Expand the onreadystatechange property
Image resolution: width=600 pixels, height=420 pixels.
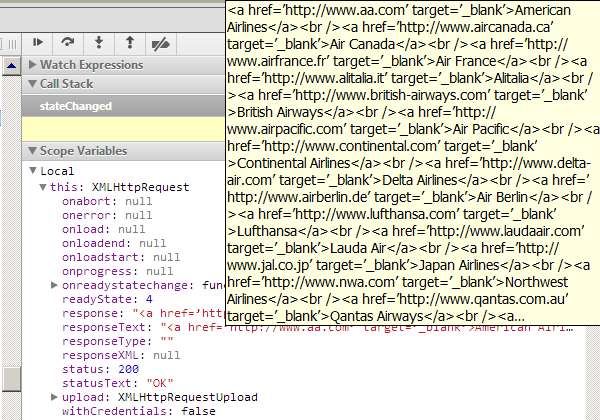54,285
